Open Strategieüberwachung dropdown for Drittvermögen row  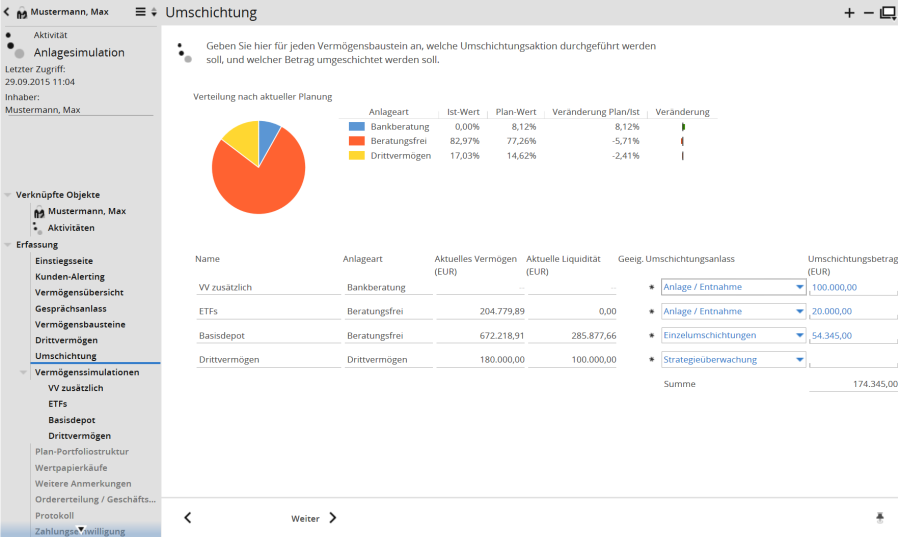tap(799, 359)
